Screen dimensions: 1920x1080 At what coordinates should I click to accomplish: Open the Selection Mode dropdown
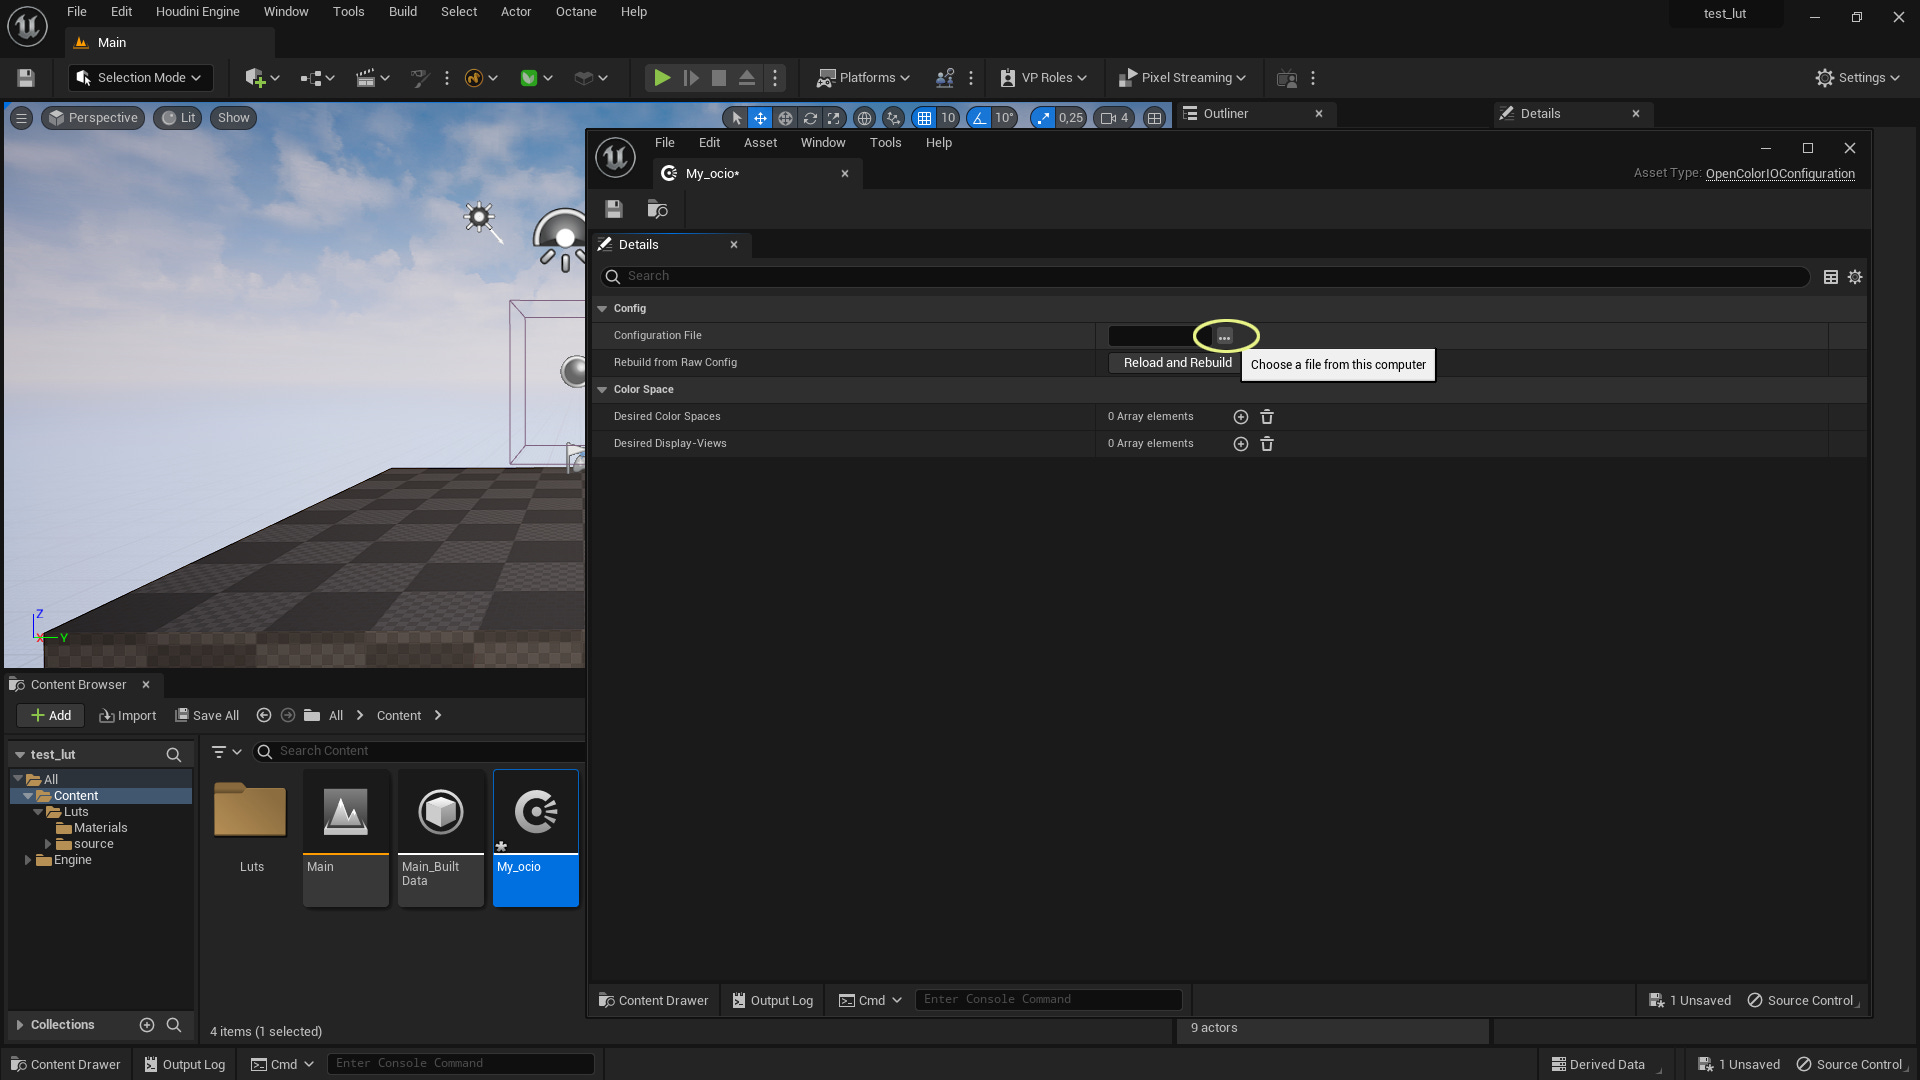pos(139,78)
